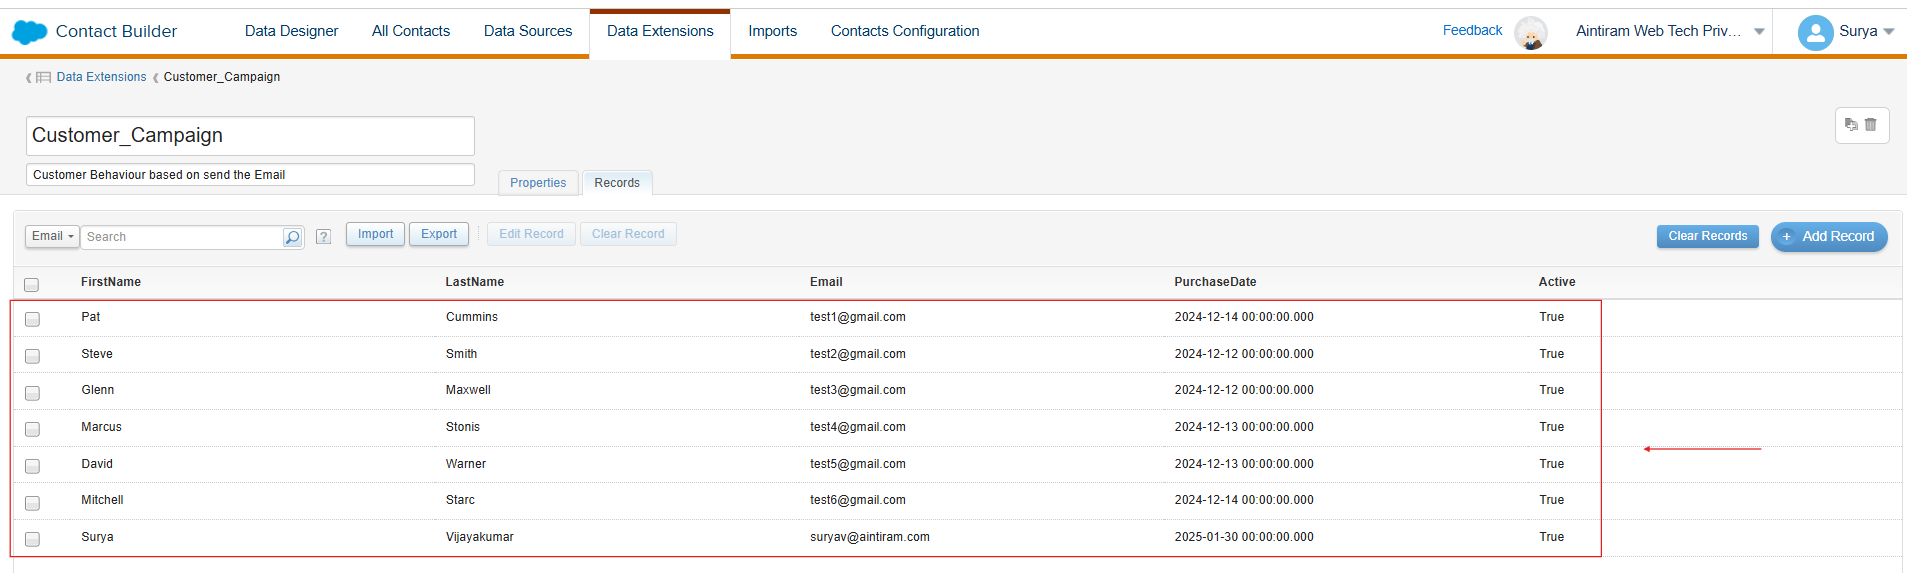Select the Surya Vijayakumar row checkbox
Screen dimensions: 1907x573
coord(32,539)
